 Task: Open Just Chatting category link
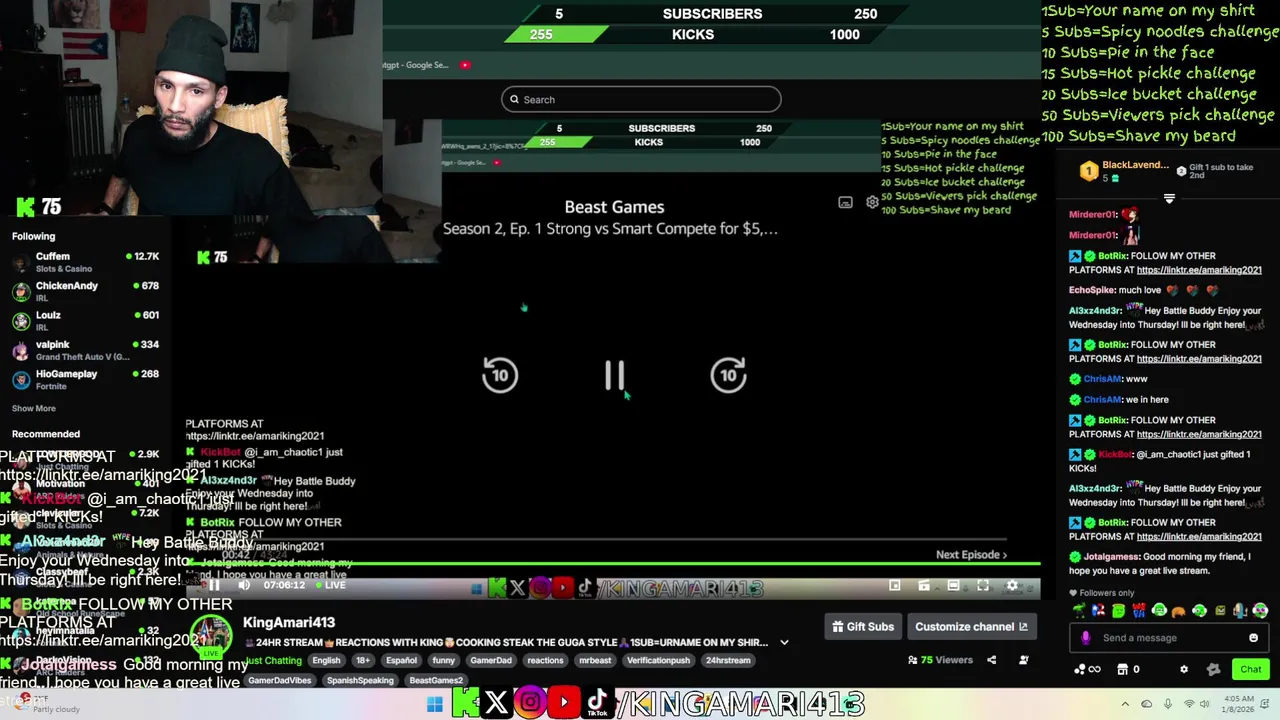273,660
